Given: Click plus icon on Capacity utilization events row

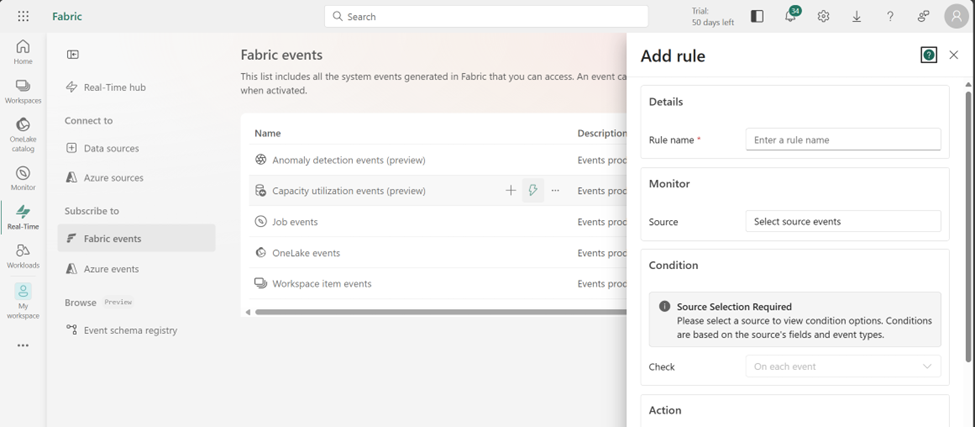Looking at the screenshot, I should coord(511,191).
